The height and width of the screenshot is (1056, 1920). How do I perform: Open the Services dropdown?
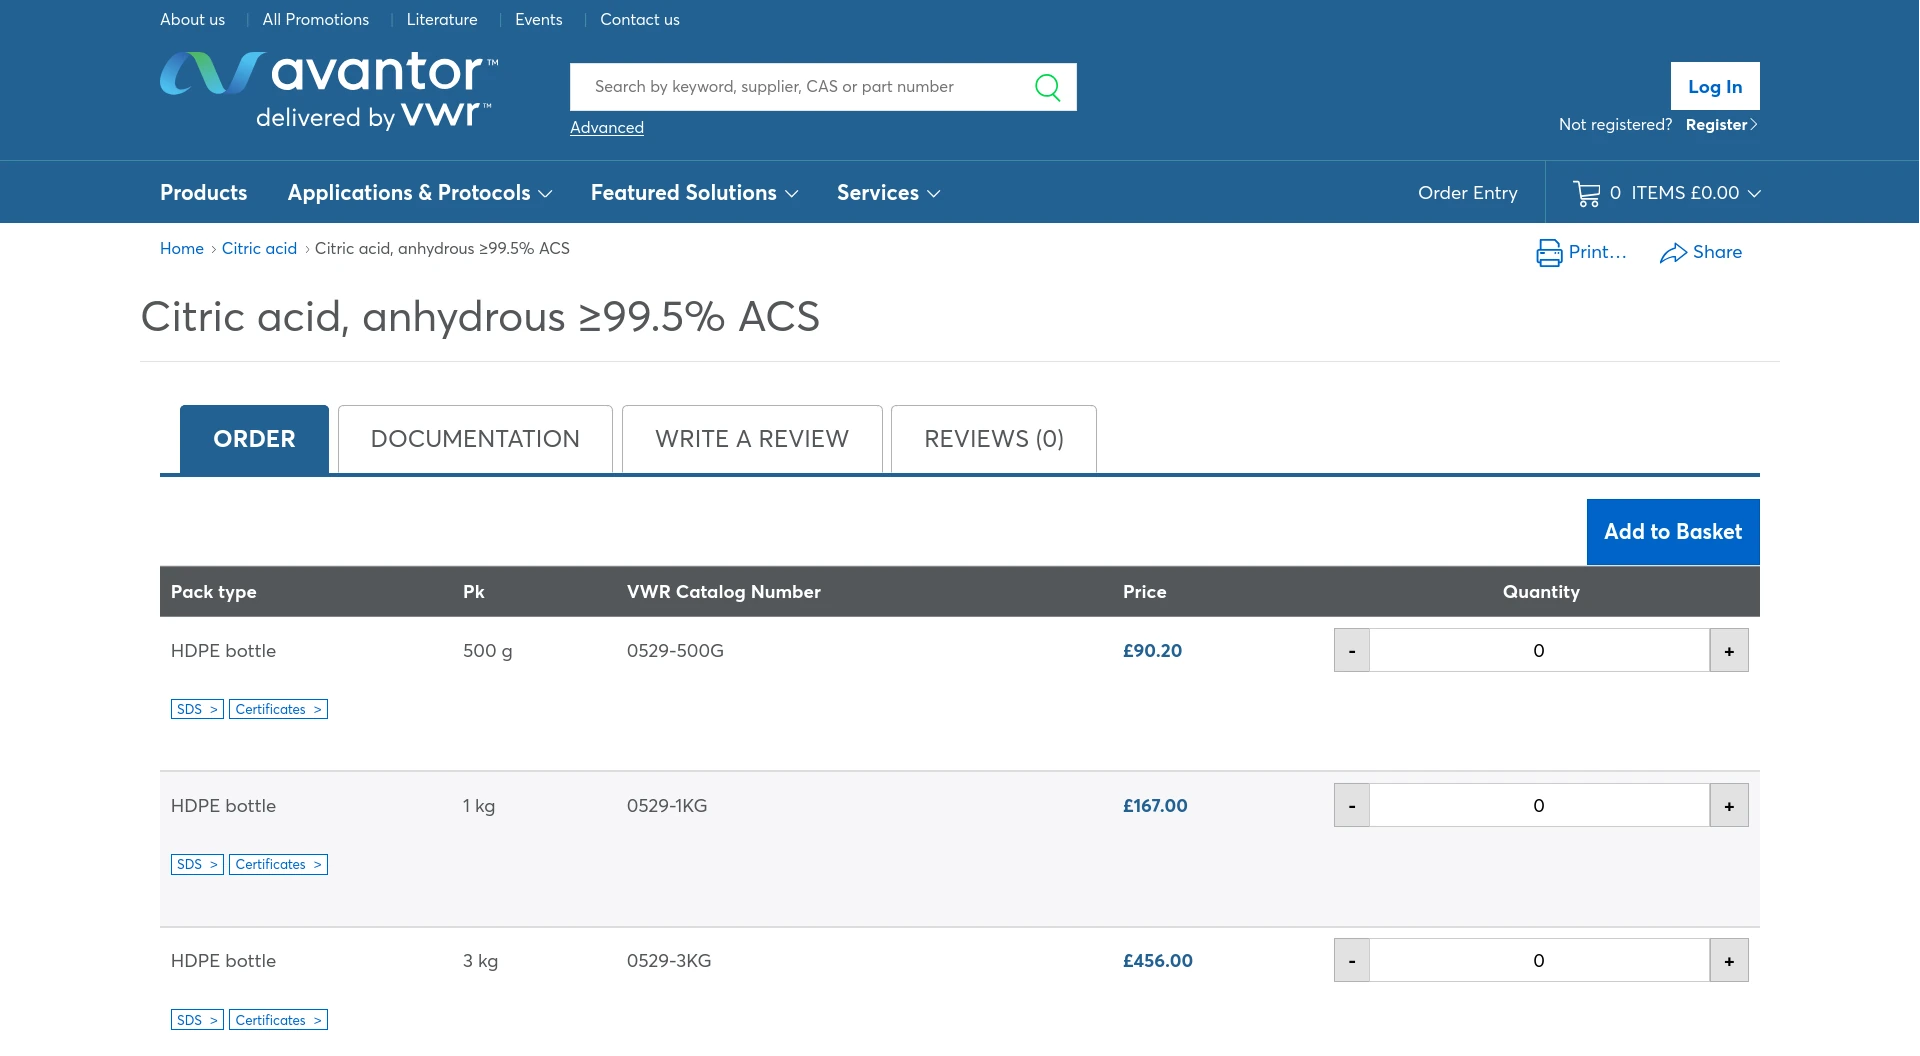888,193
